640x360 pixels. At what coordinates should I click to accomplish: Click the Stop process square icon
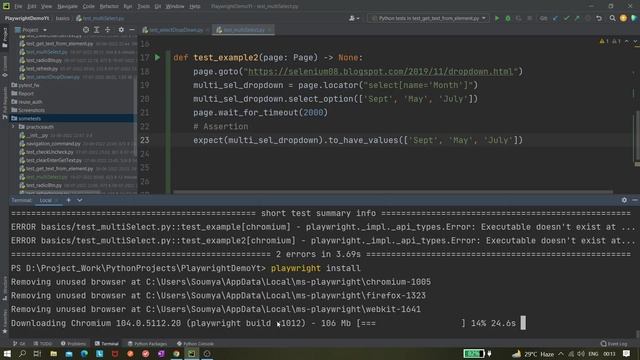click(x=529, y=18)
